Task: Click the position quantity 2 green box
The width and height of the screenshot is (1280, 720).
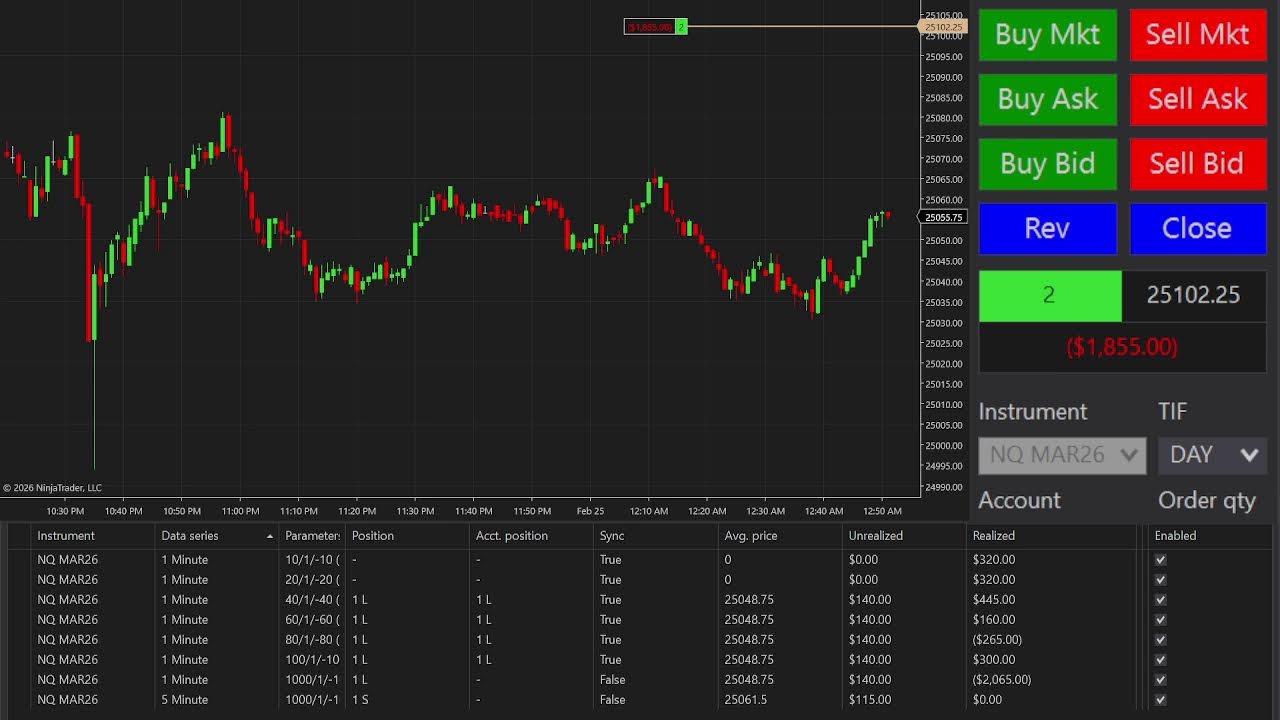Action: pyautogui.click(x=1050, y=296)
